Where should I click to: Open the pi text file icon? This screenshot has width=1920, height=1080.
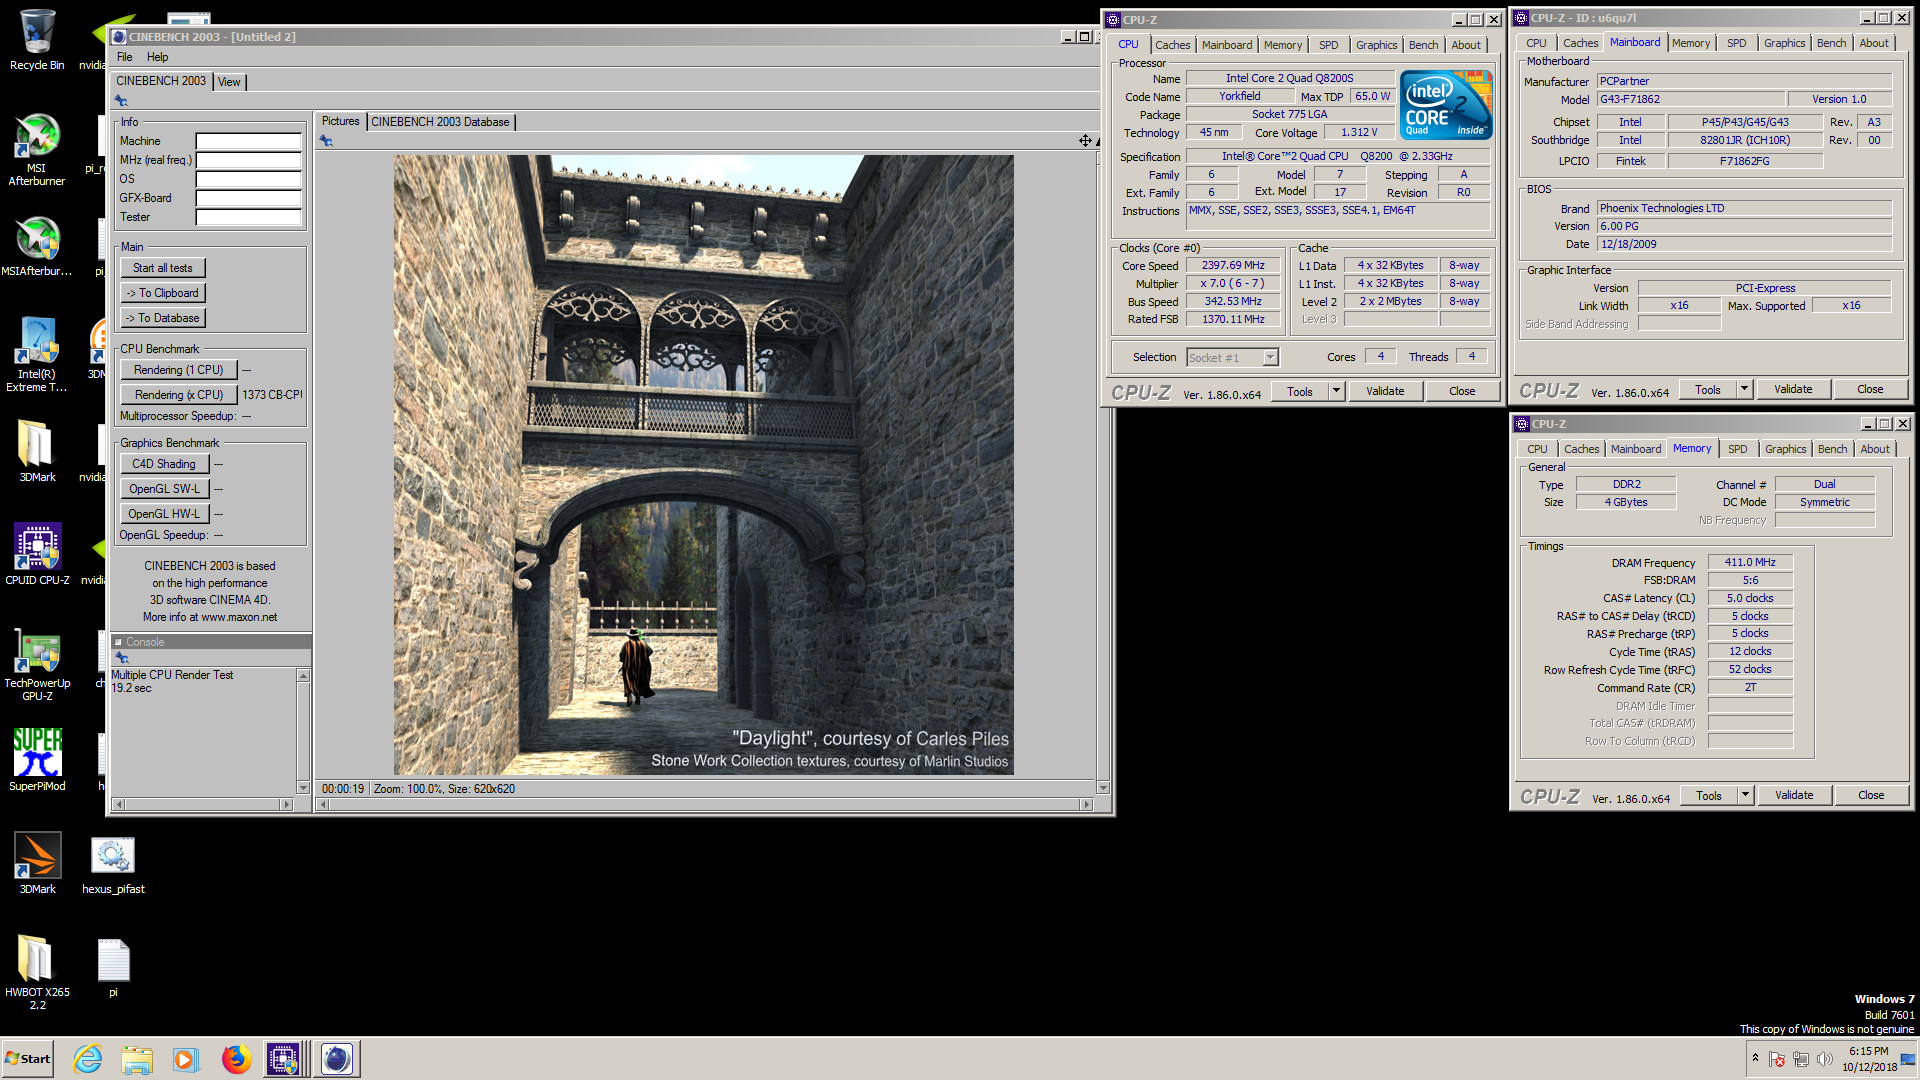[x=113, y=968]
